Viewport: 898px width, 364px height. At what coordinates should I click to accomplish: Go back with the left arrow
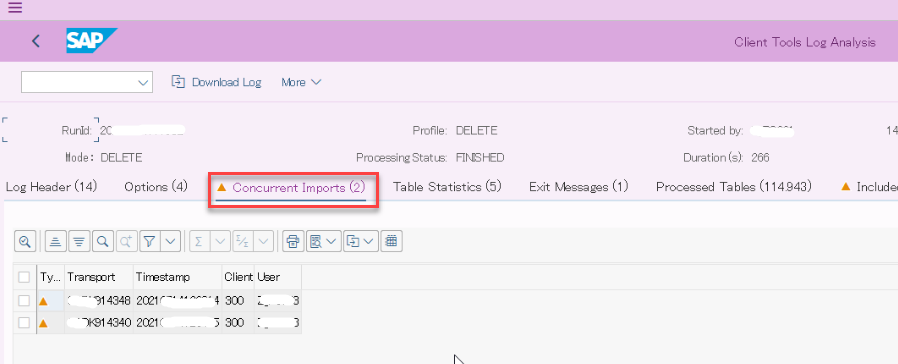[36, 41]
